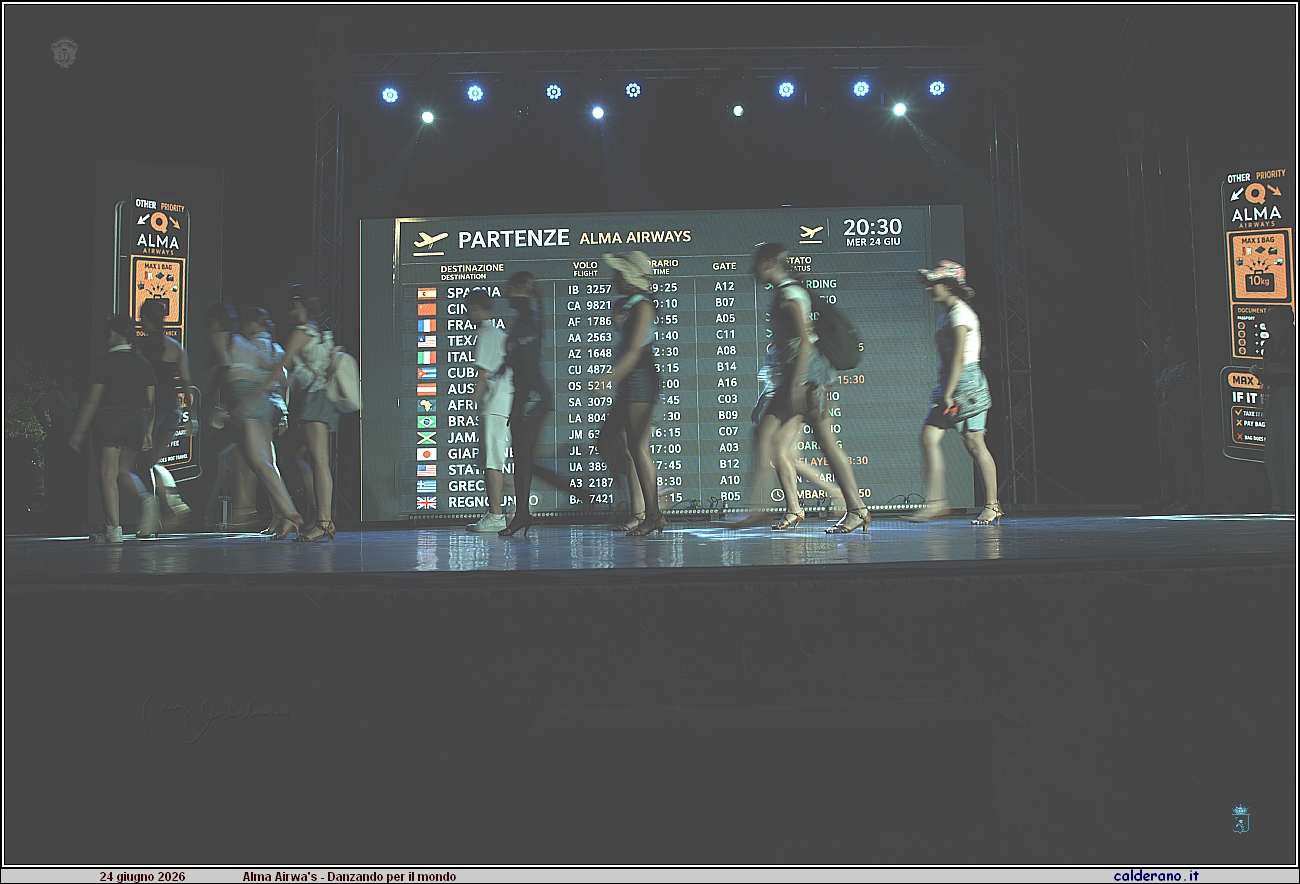Click gate "A12" on the board
Image resolution: width=1300 pixels, height=884 pixels.
pyautogui.click(x=725, y=286)
